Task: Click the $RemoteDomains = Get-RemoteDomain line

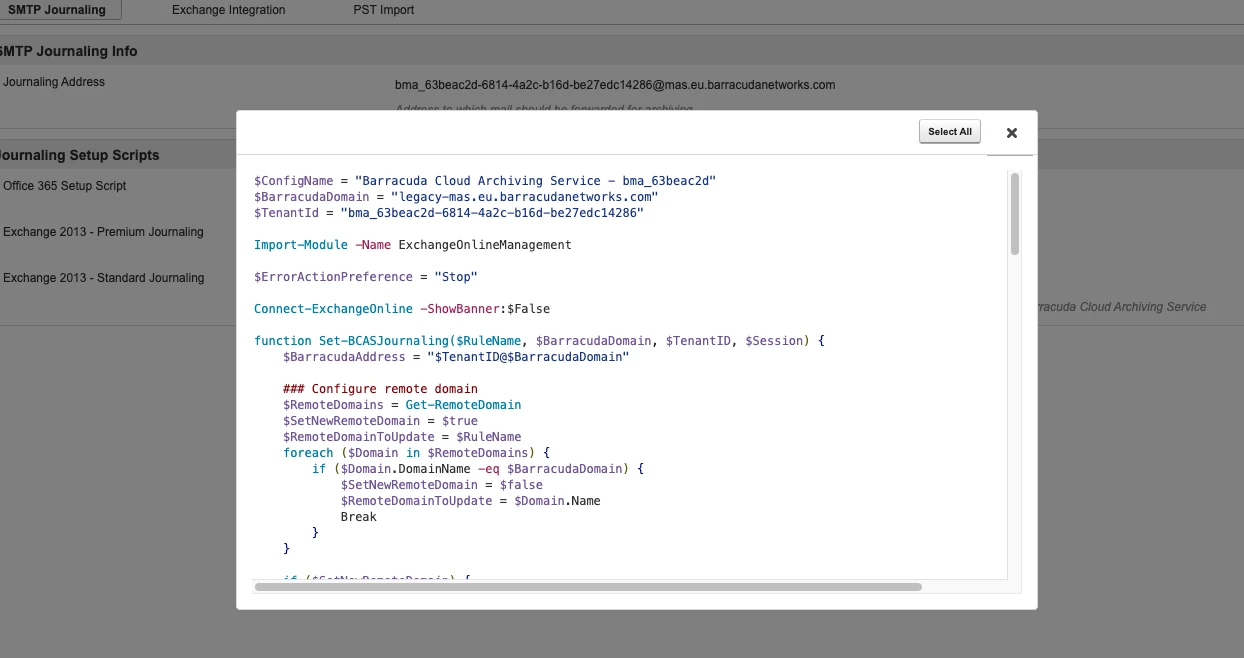Action: [x=402, y=405]
